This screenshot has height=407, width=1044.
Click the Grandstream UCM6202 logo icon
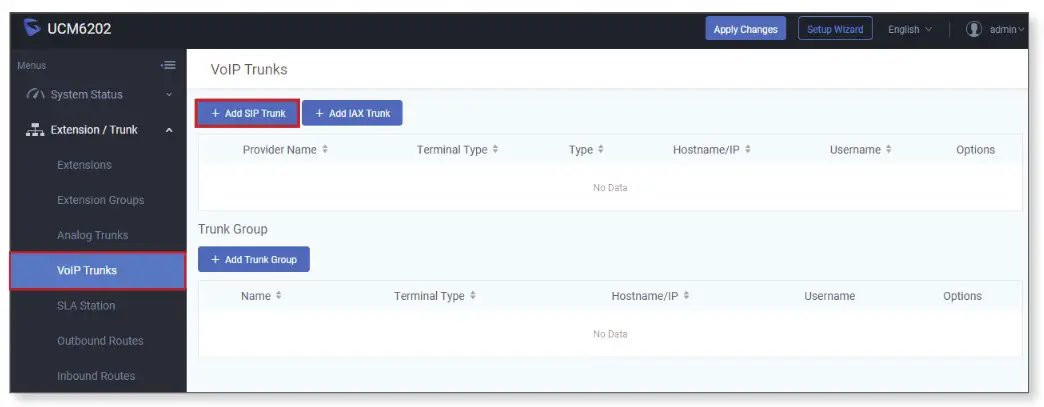32,29
